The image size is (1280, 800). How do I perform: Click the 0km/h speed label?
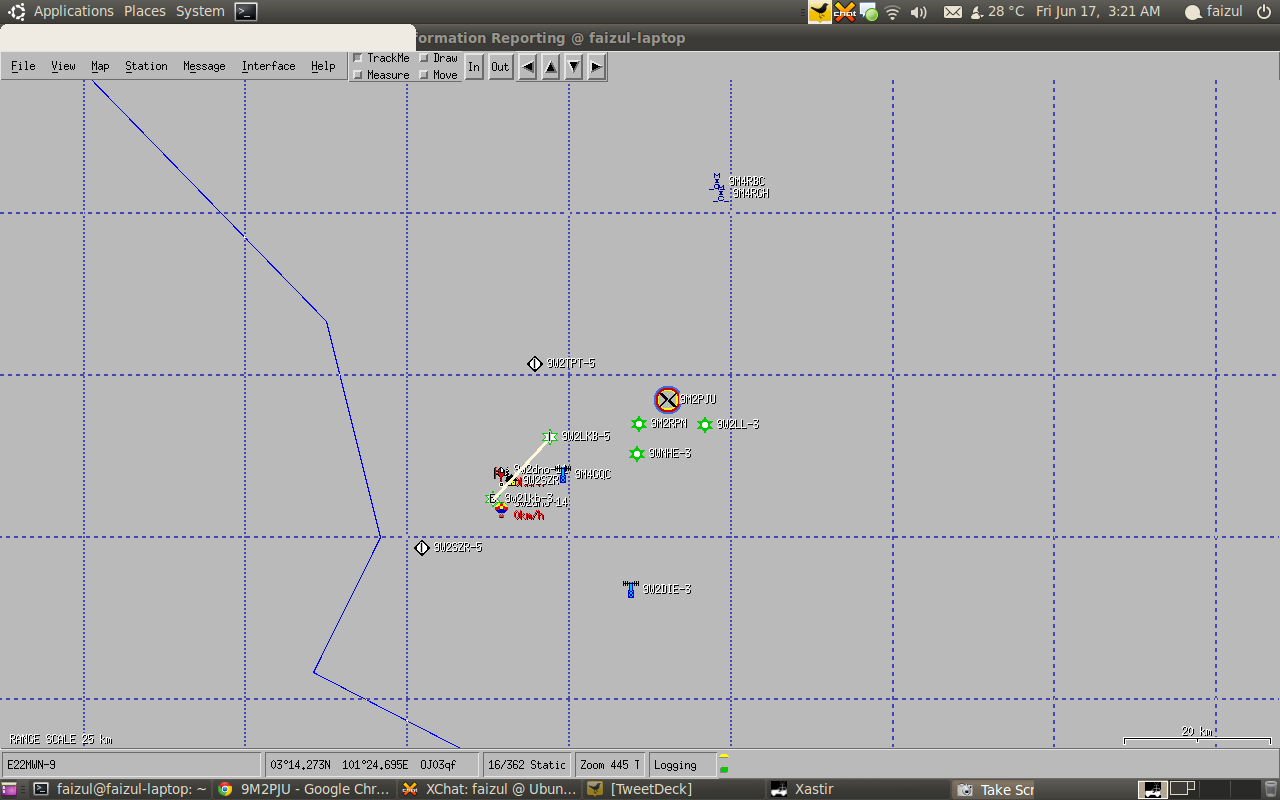coord(529,516)
